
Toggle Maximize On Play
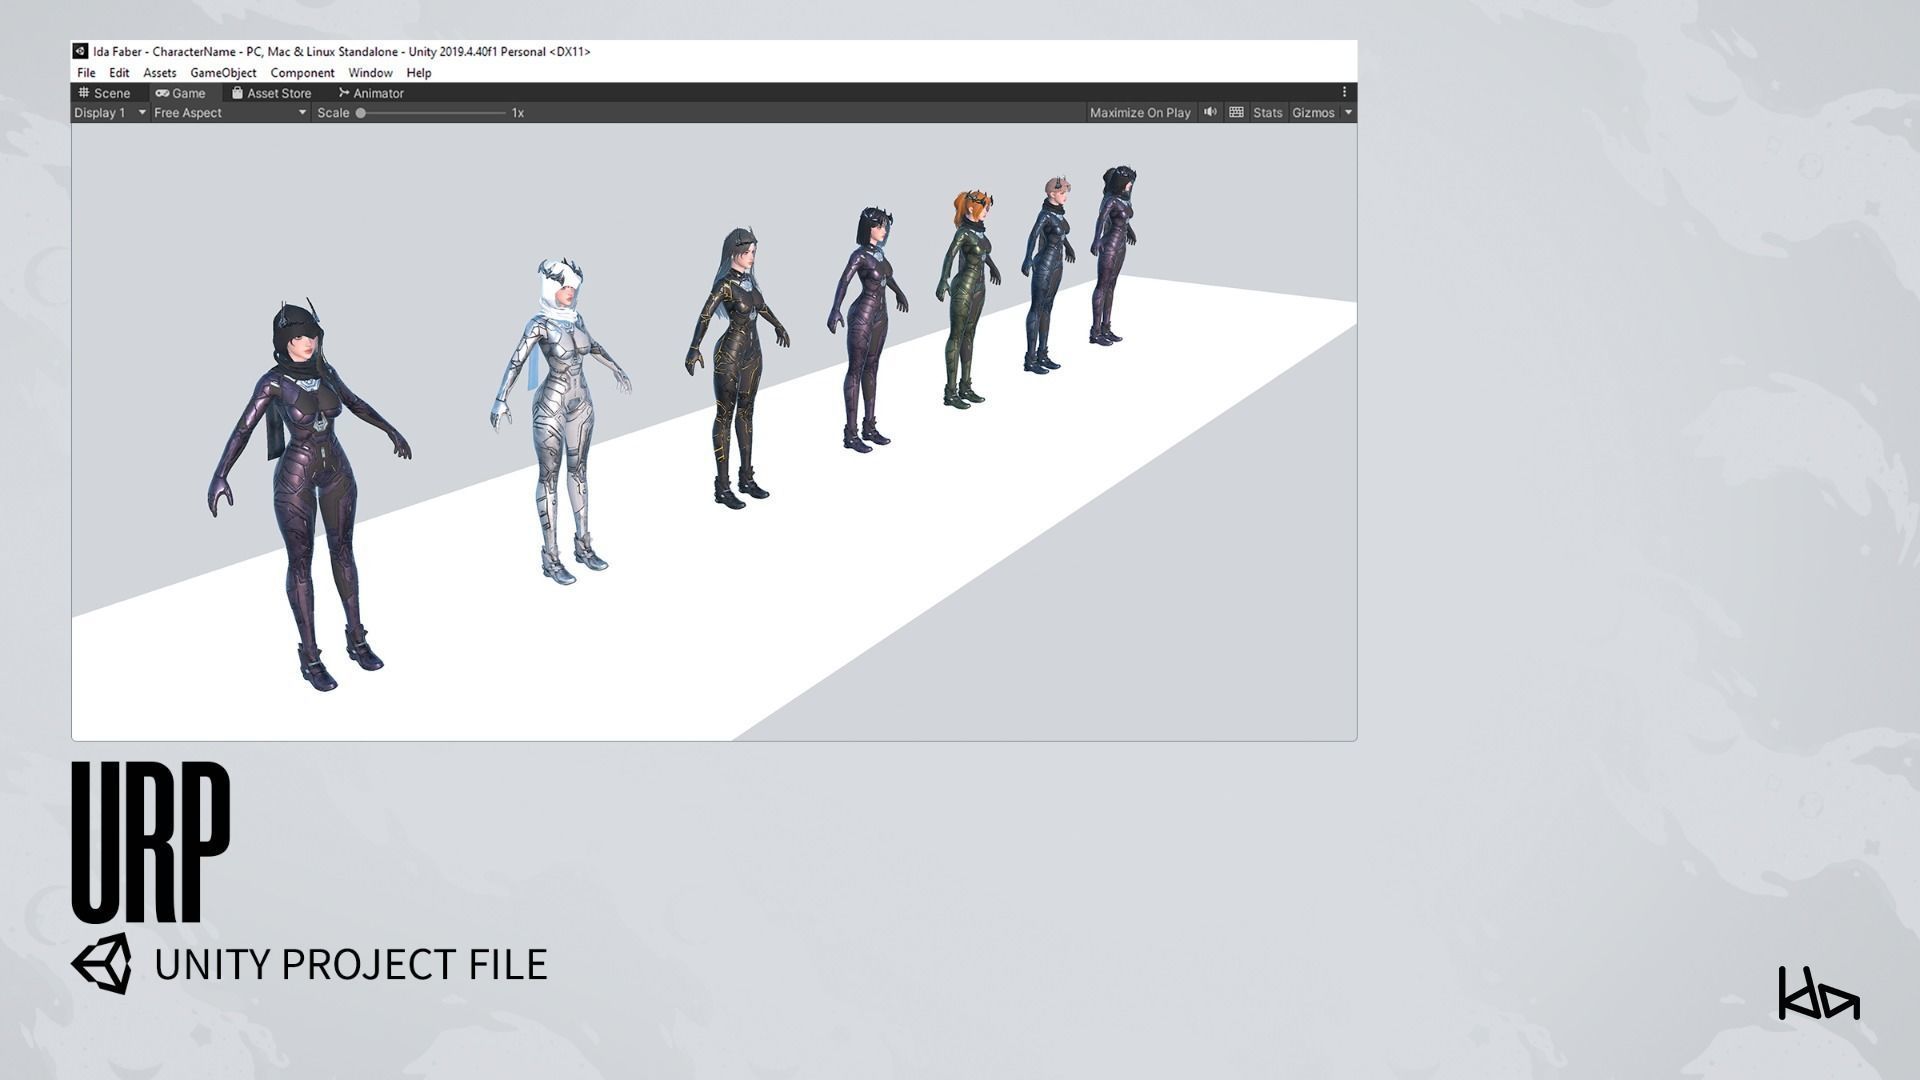1140,113
